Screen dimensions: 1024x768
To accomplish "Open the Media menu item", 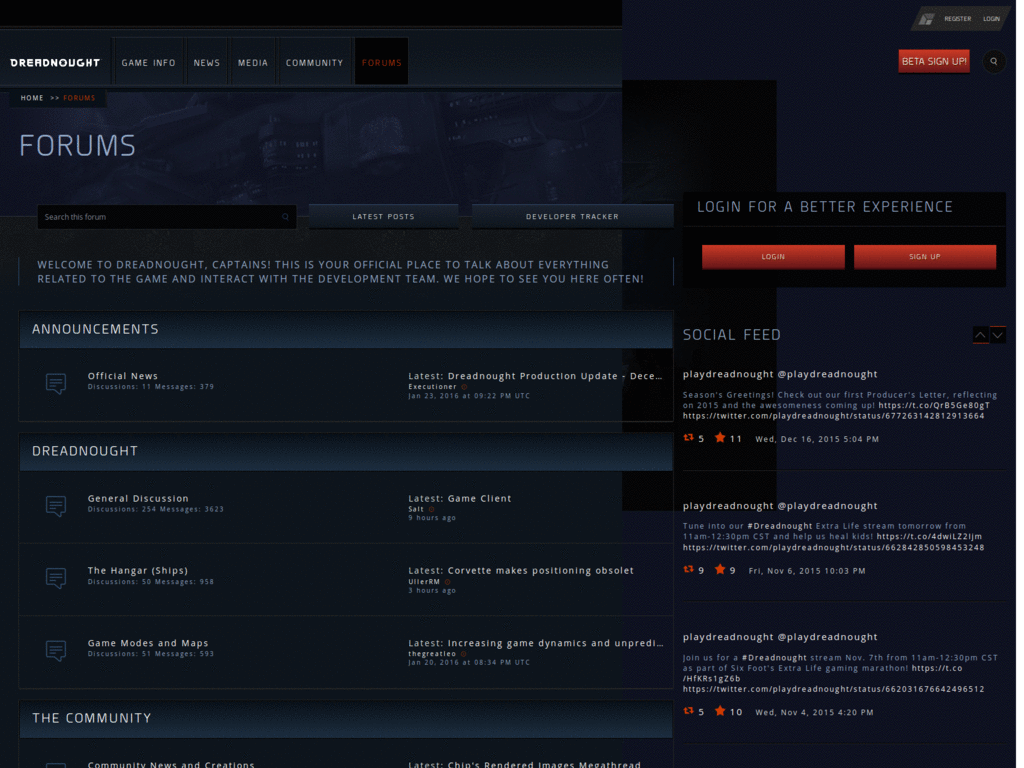I will click(x=253, y=63).
